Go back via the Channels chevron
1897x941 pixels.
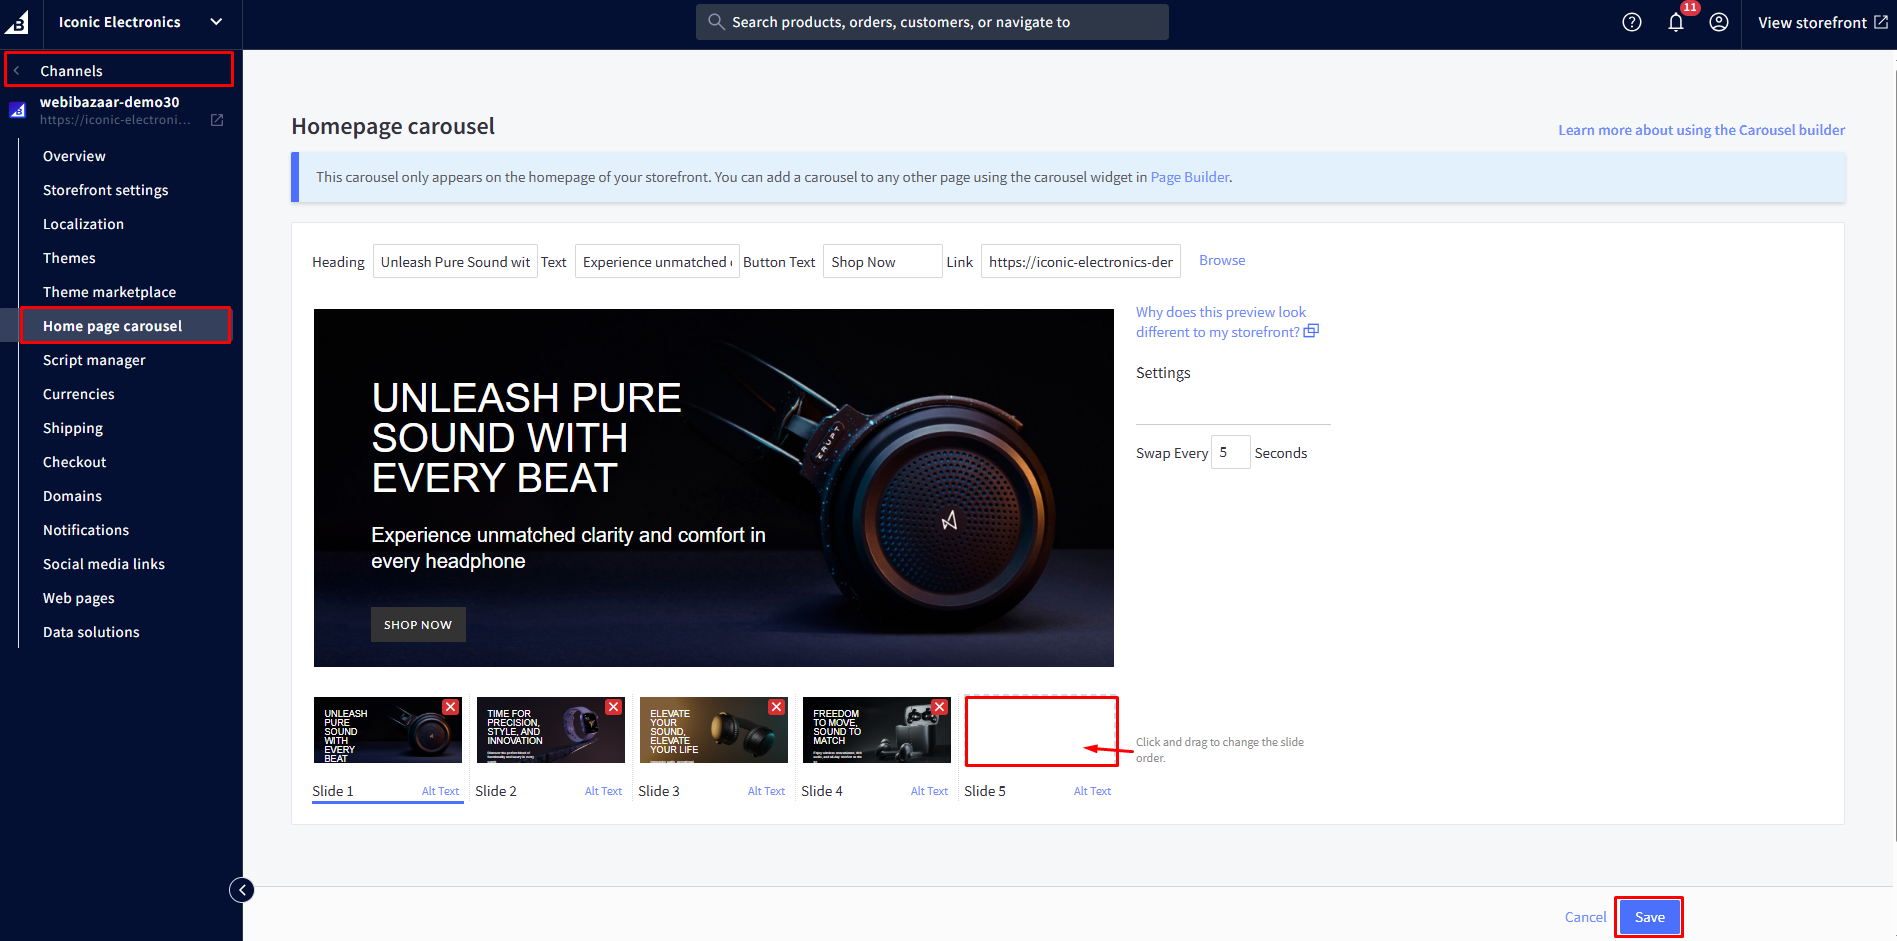17,71
